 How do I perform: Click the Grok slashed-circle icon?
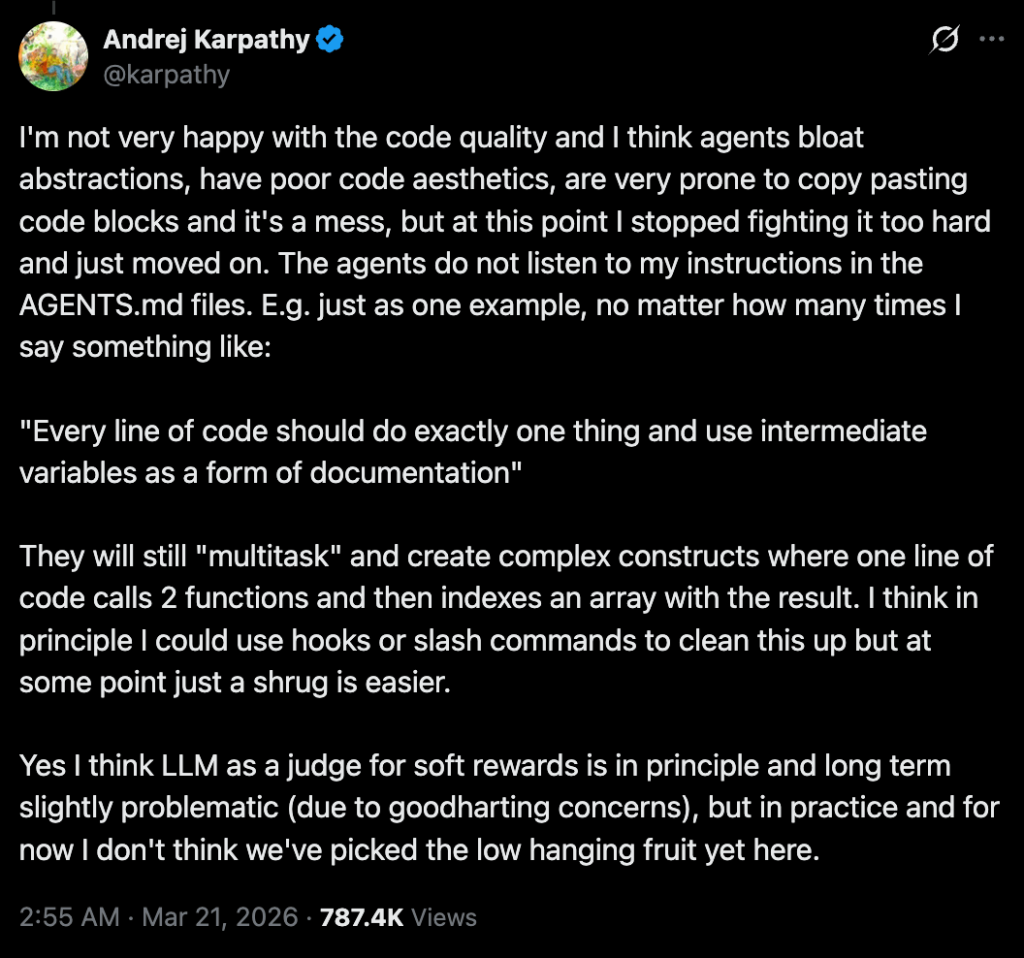click(x=942, y=40)
